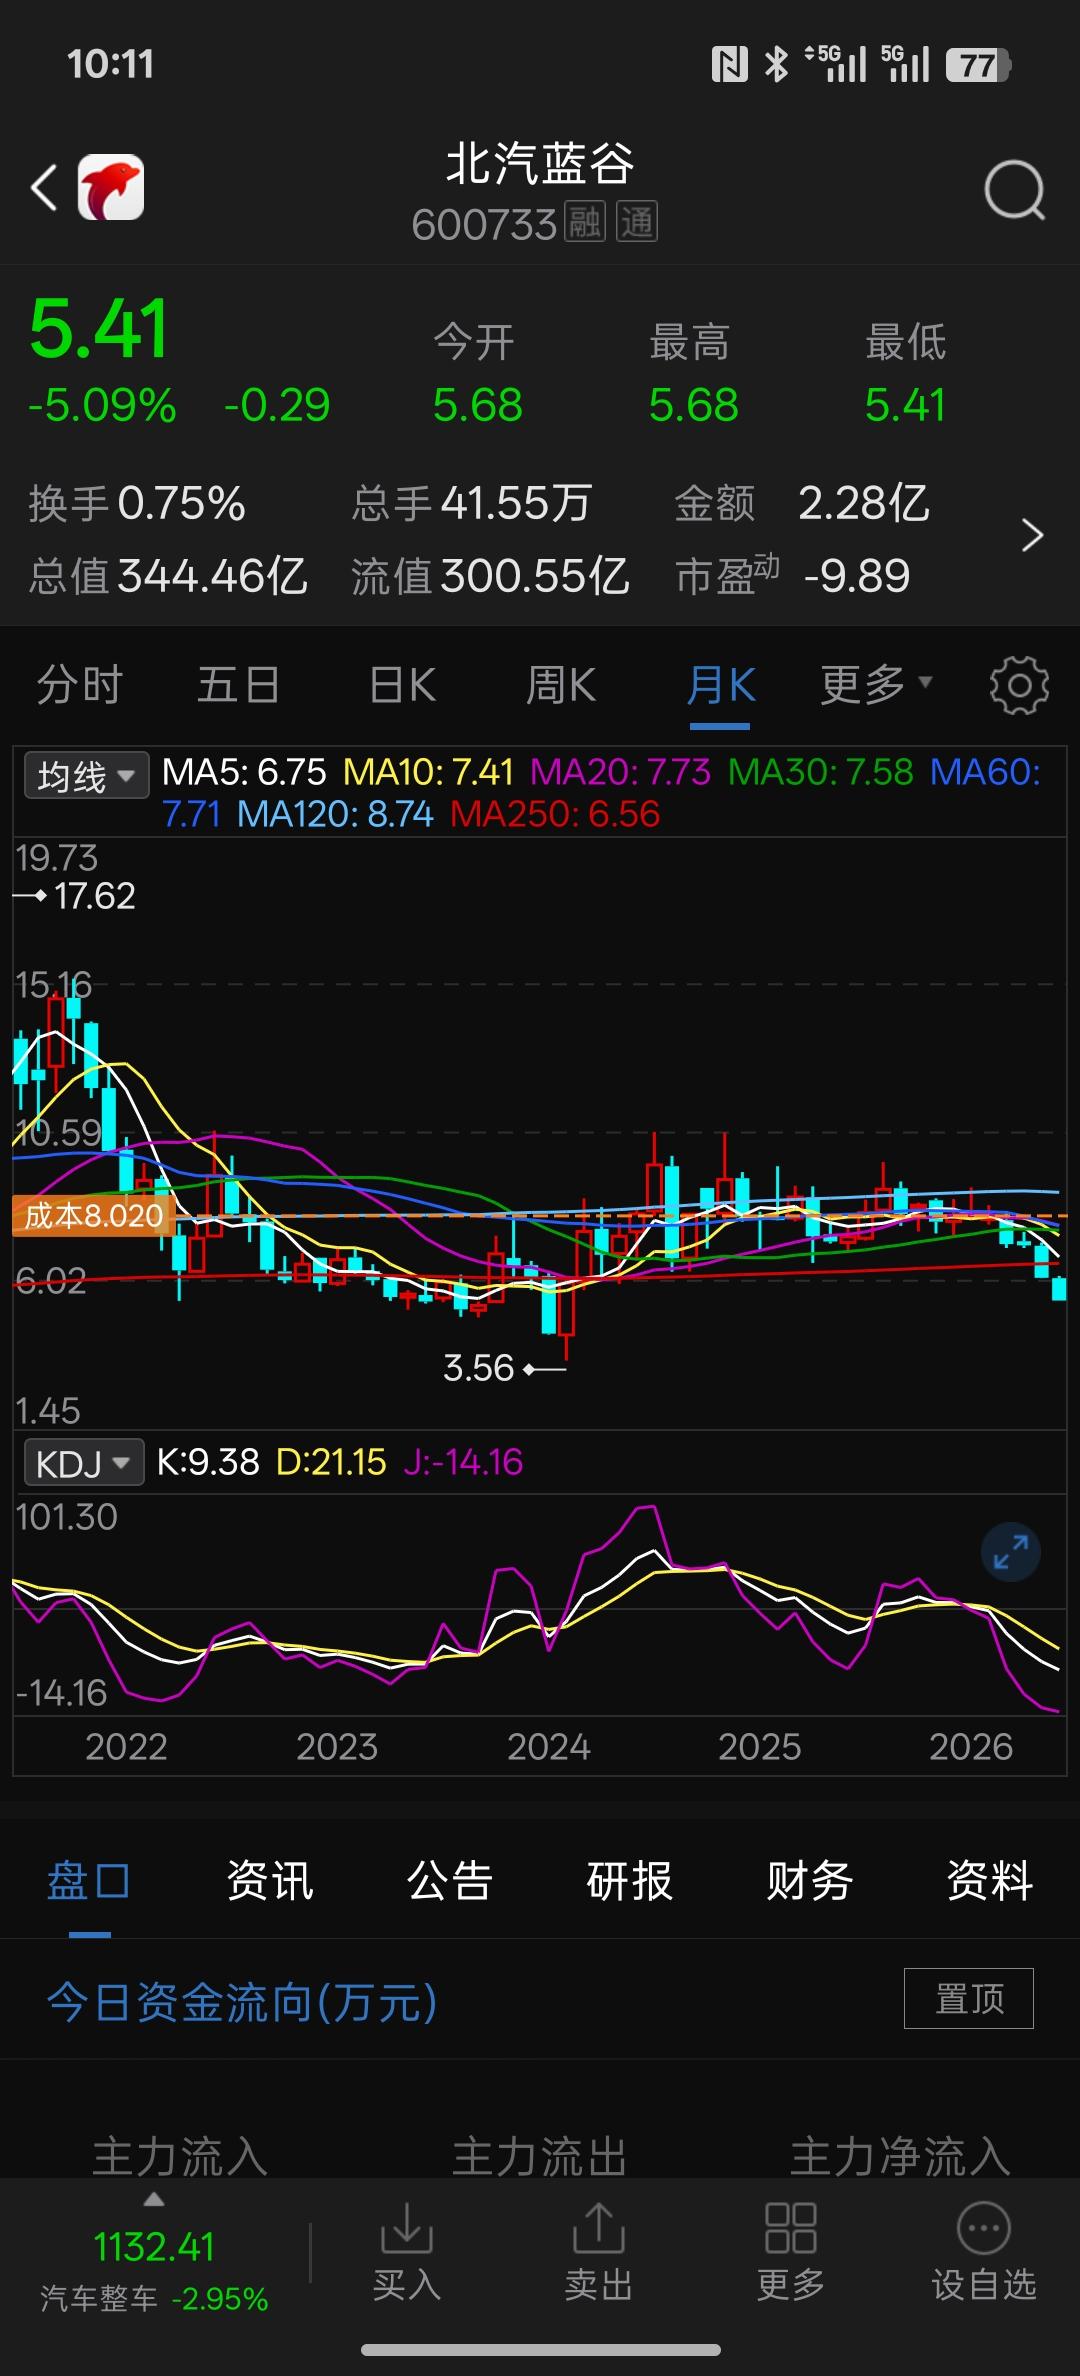The height and width of the screenshot is (2376, 1080).
Task: Tap the 换手0.75% turnover value
Action: 137,503
